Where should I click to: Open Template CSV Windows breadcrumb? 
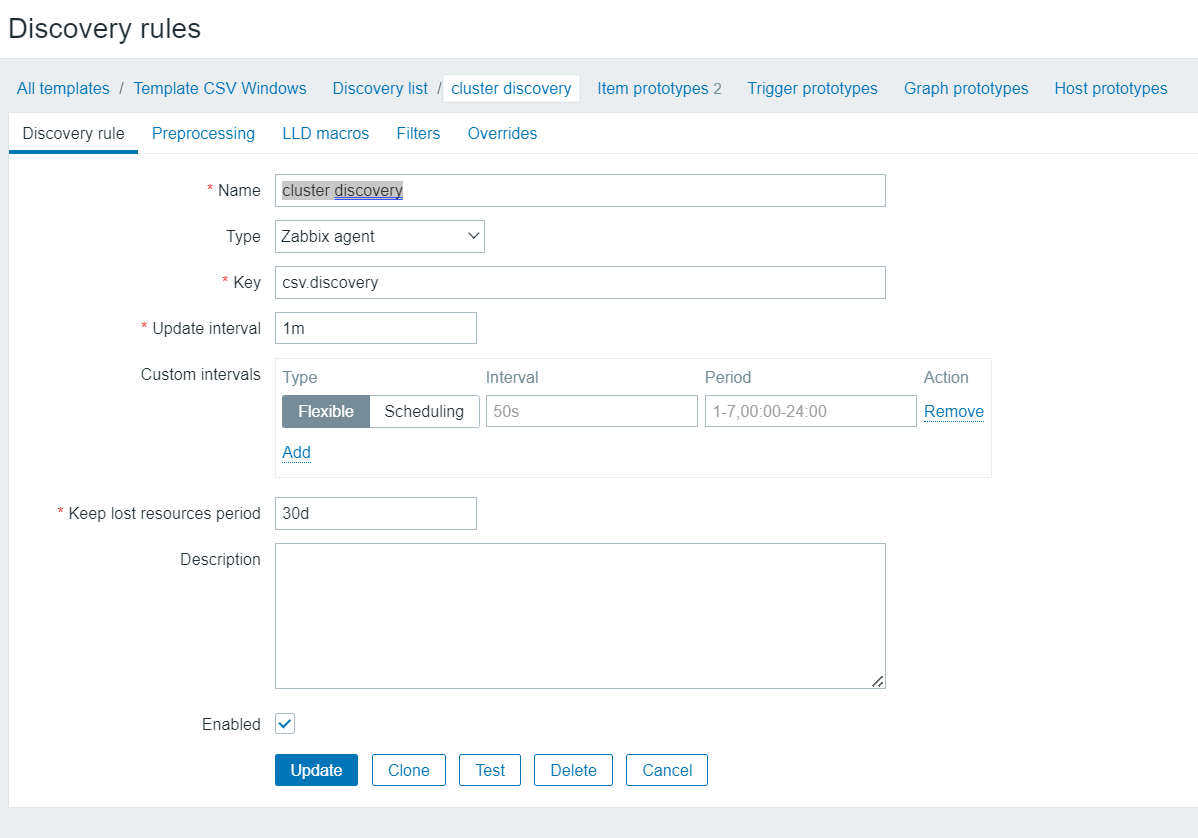pyautogui.click(x=220, y=89)
